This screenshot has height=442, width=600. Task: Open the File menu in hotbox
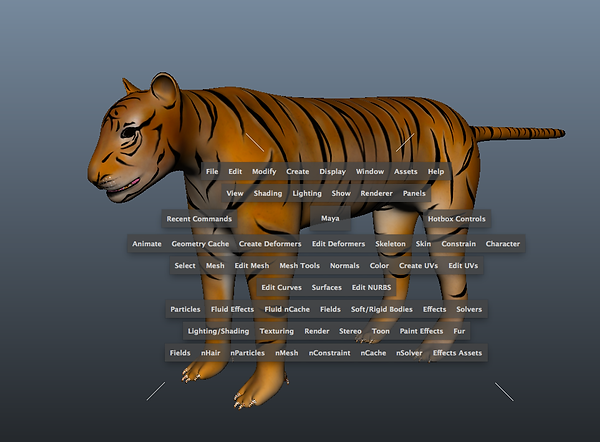coord(212,171)
